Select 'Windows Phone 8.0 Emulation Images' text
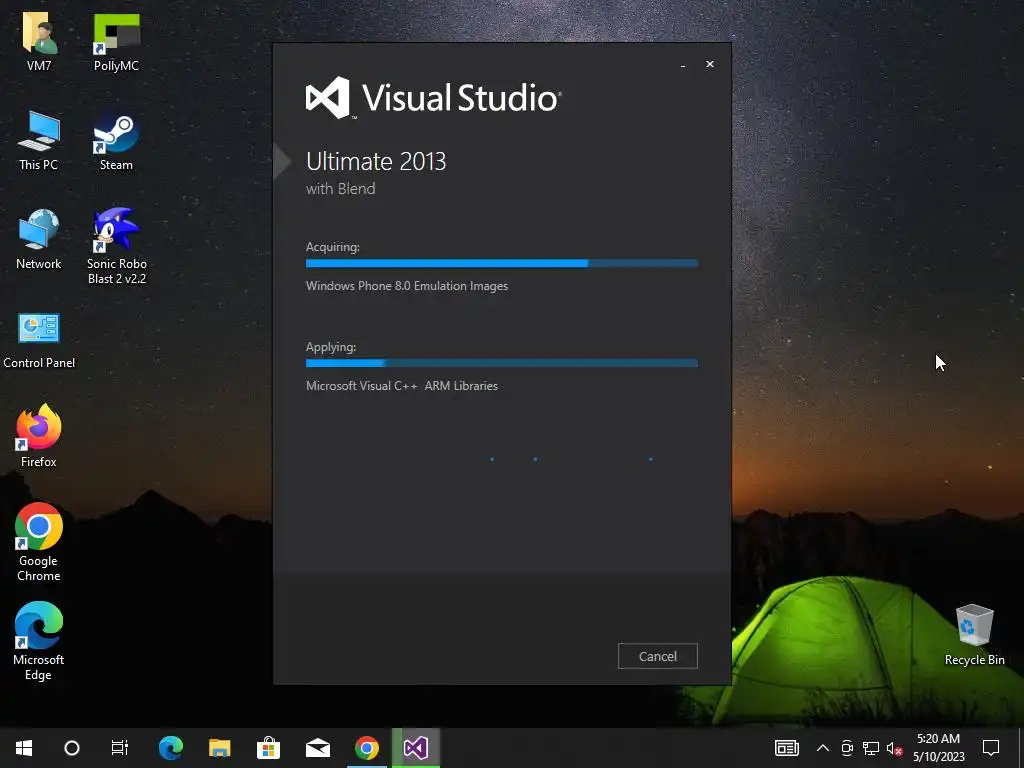1024x768 pixels. 407,286
